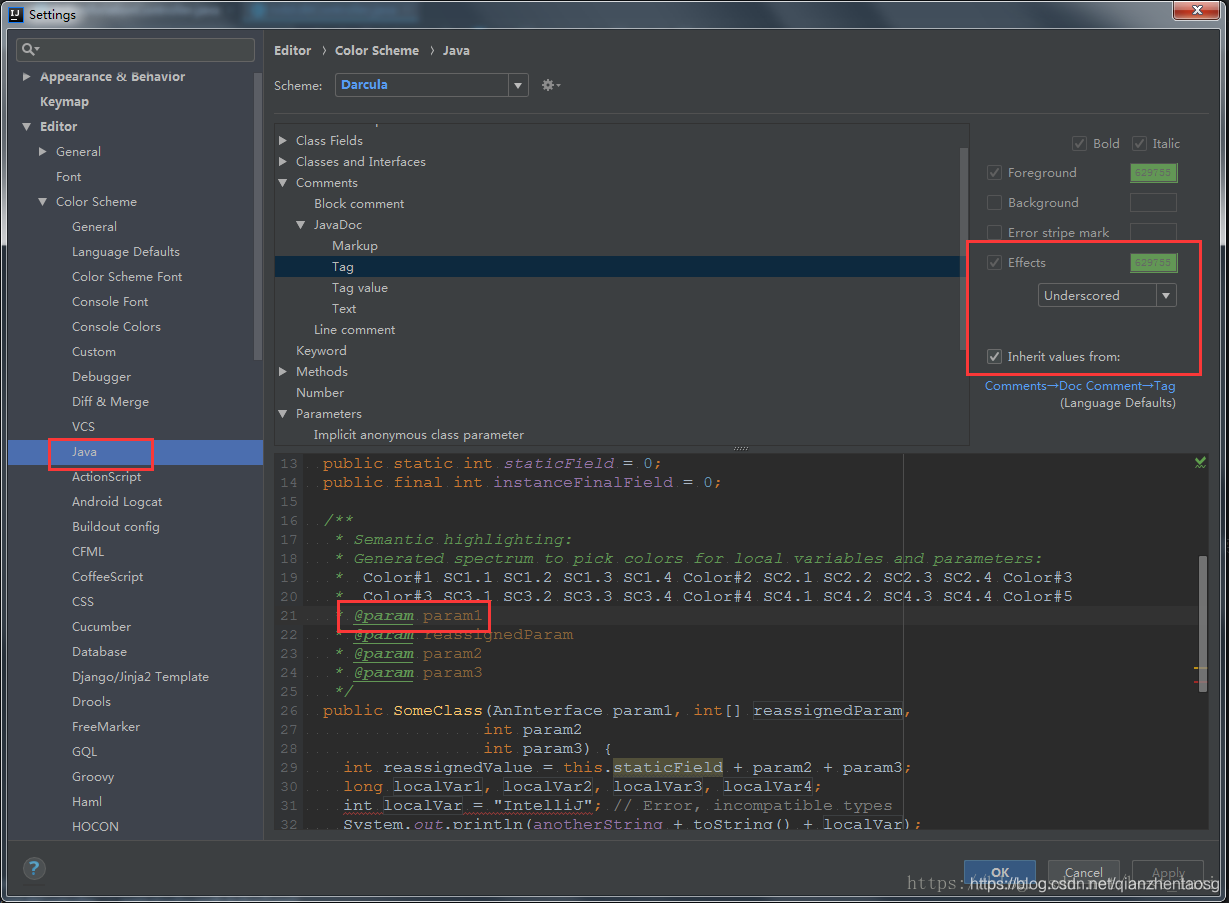The height and width of the screenshot is (903, 1229).
Task: Click the search magnifier icon in settings
Action: tap(30, 49)
